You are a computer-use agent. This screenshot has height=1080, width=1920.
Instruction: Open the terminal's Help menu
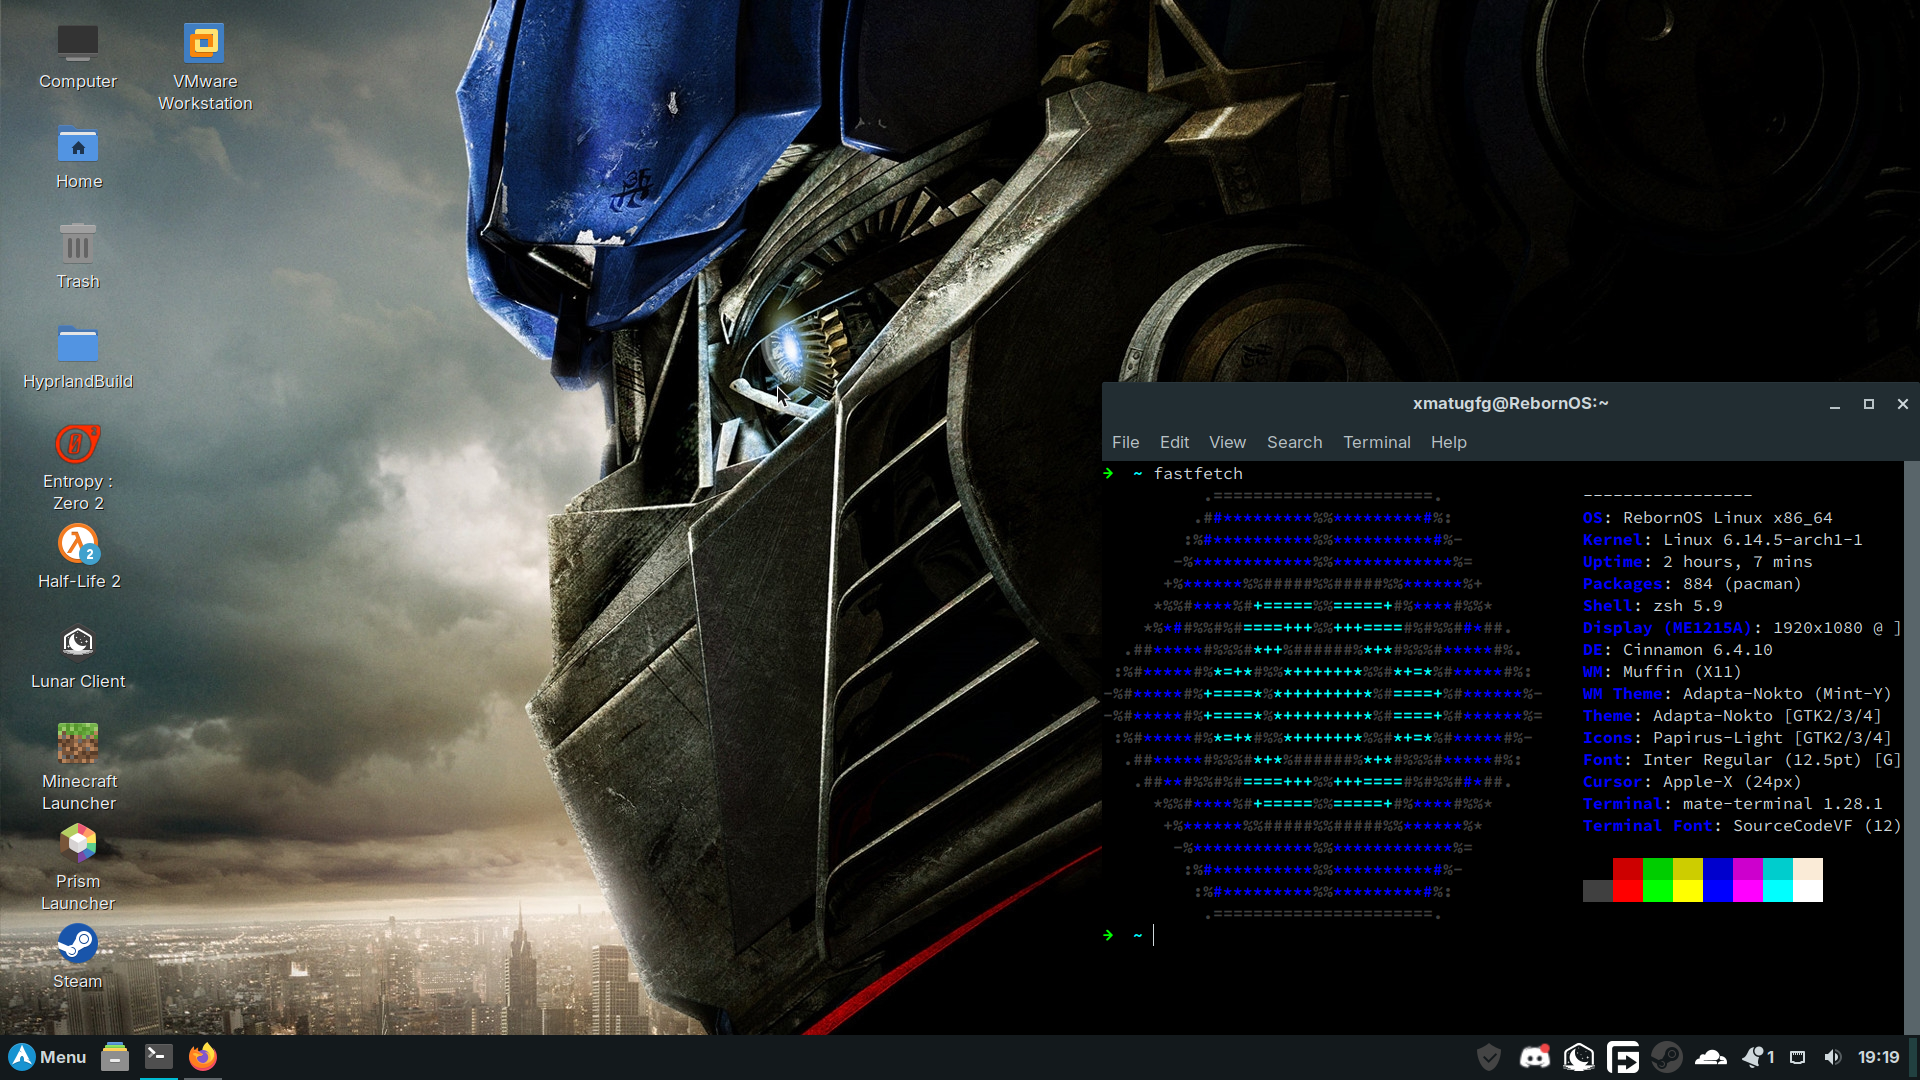[1448, 442]
